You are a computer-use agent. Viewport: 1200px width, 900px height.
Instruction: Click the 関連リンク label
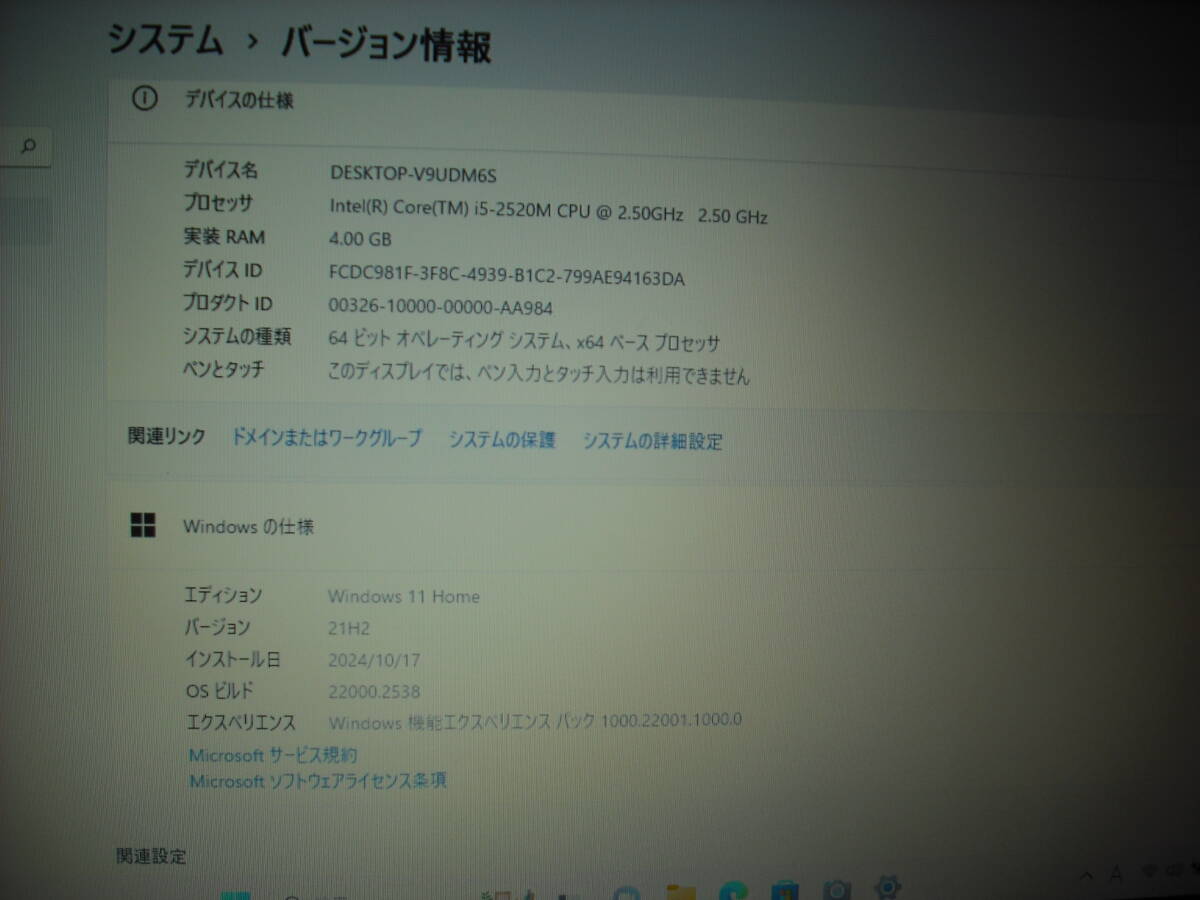click(x=167, y=436)
